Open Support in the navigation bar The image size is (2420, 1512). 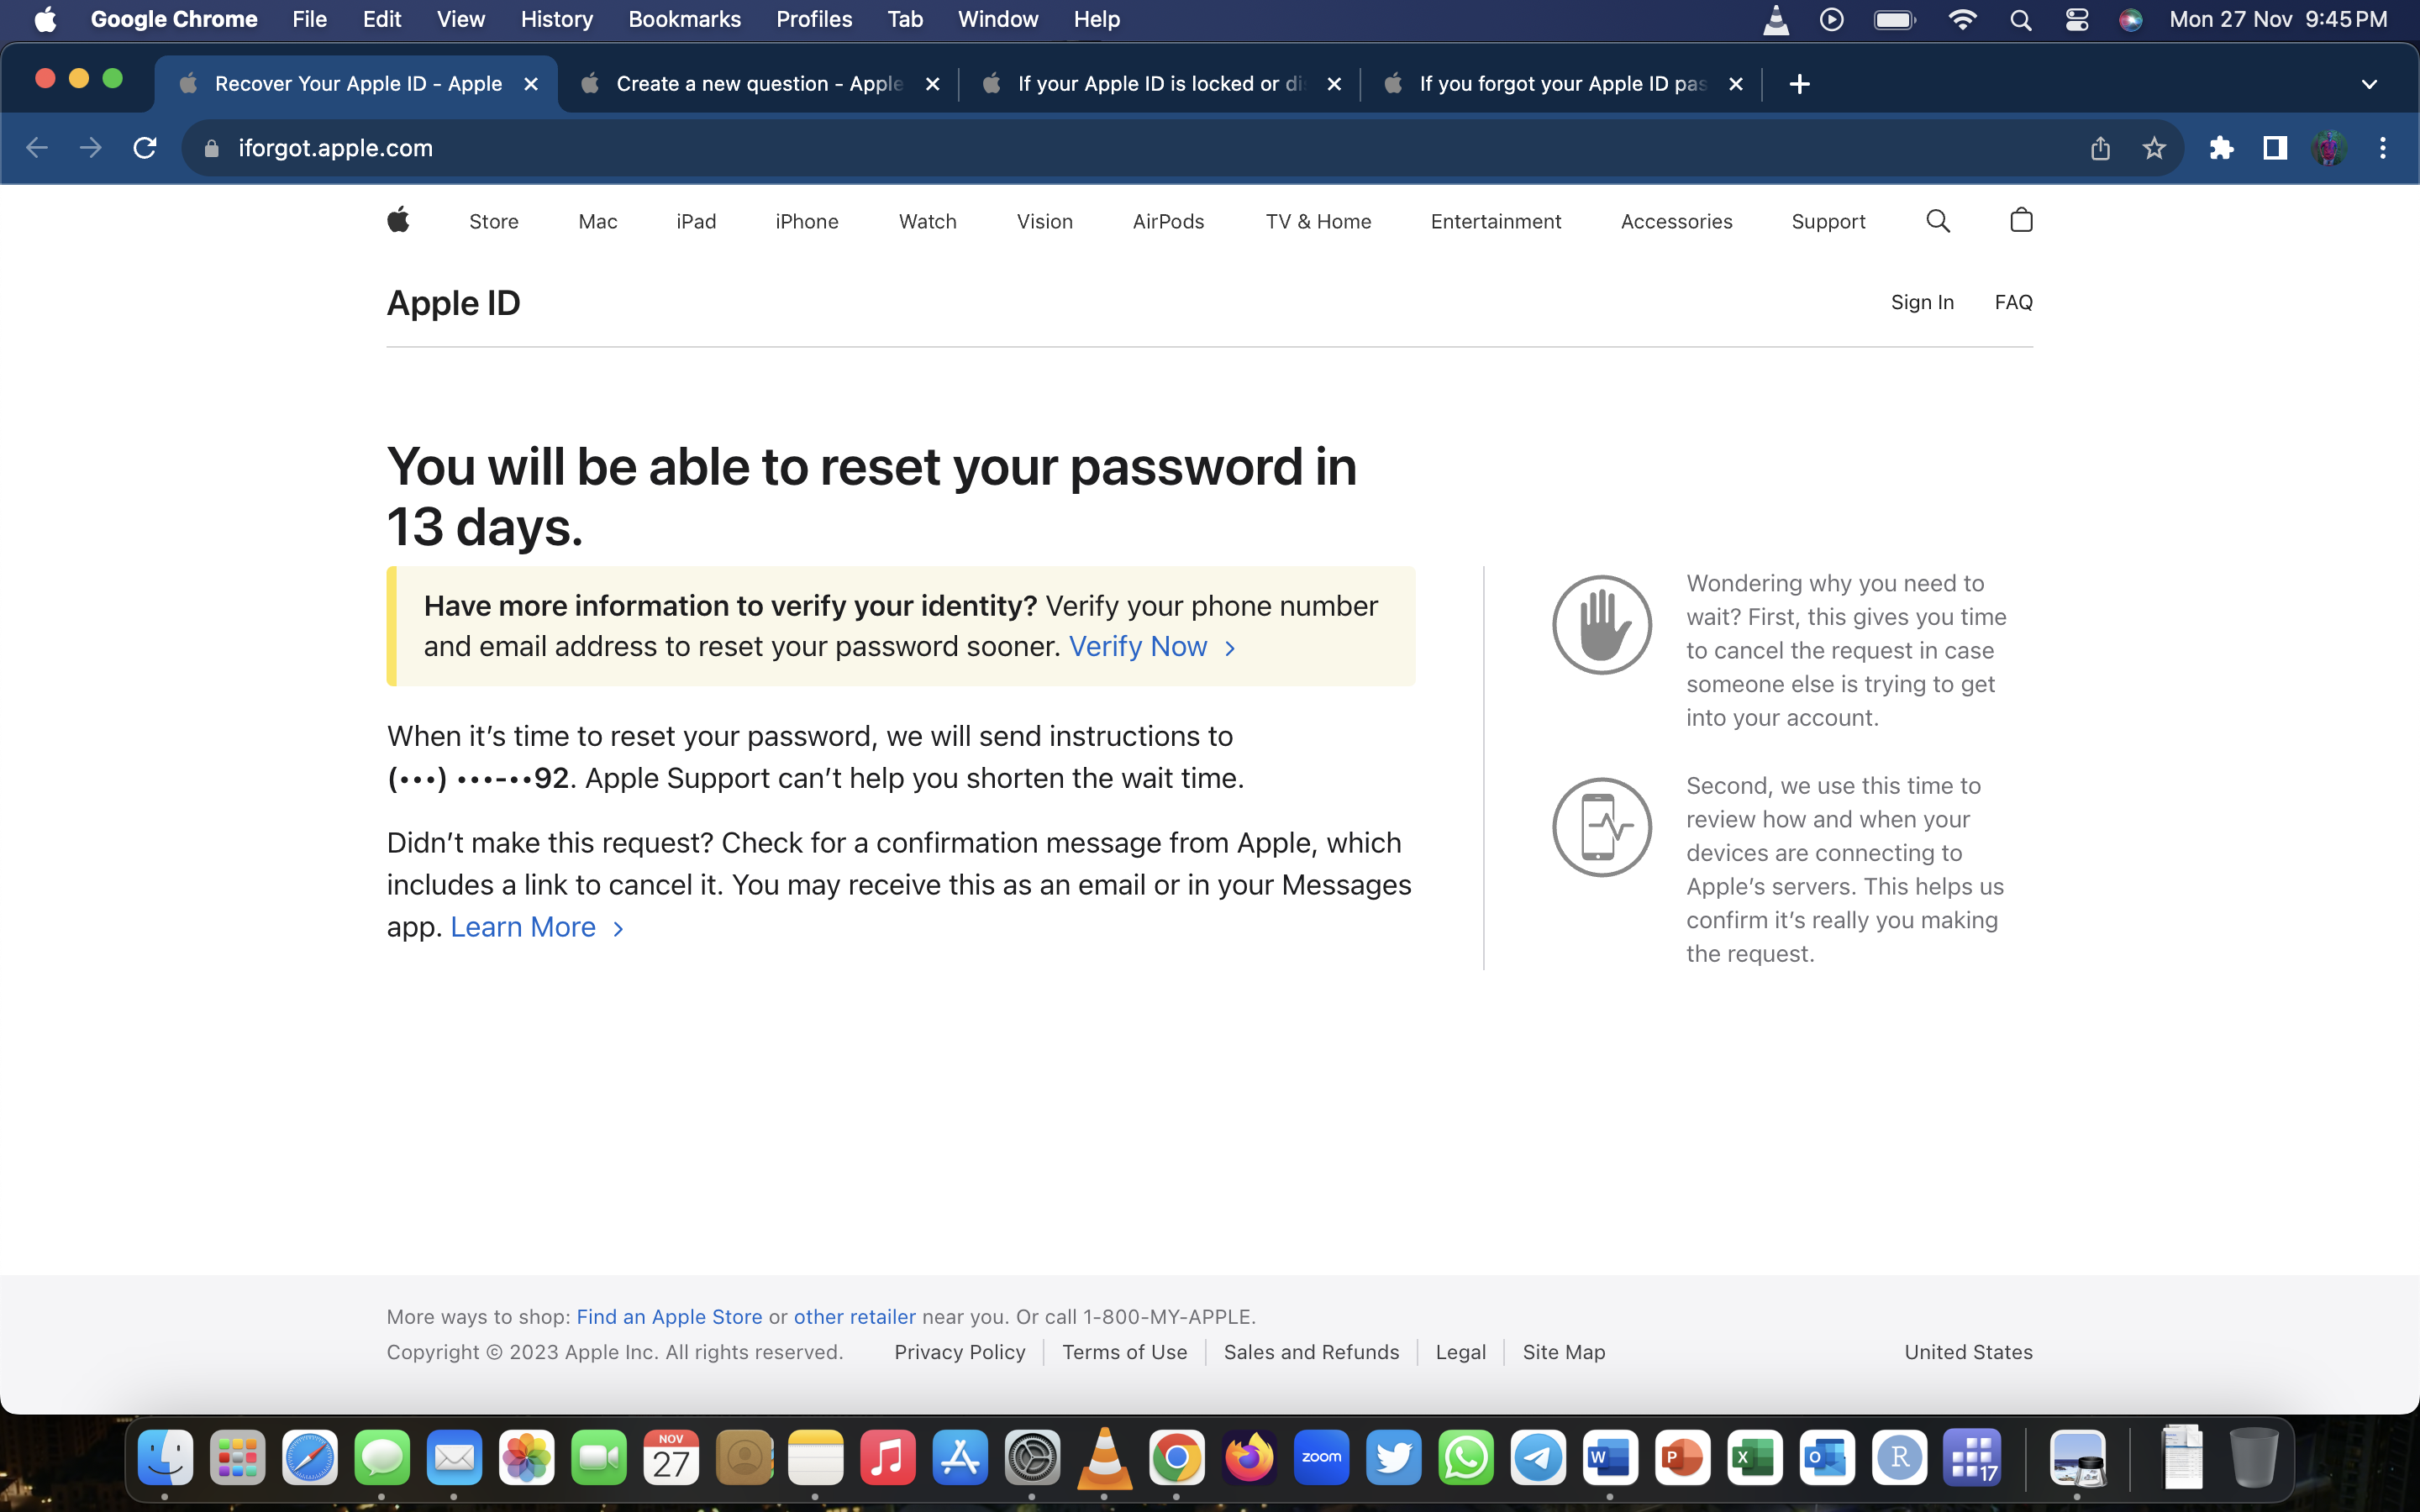(x=1828, y=221)
